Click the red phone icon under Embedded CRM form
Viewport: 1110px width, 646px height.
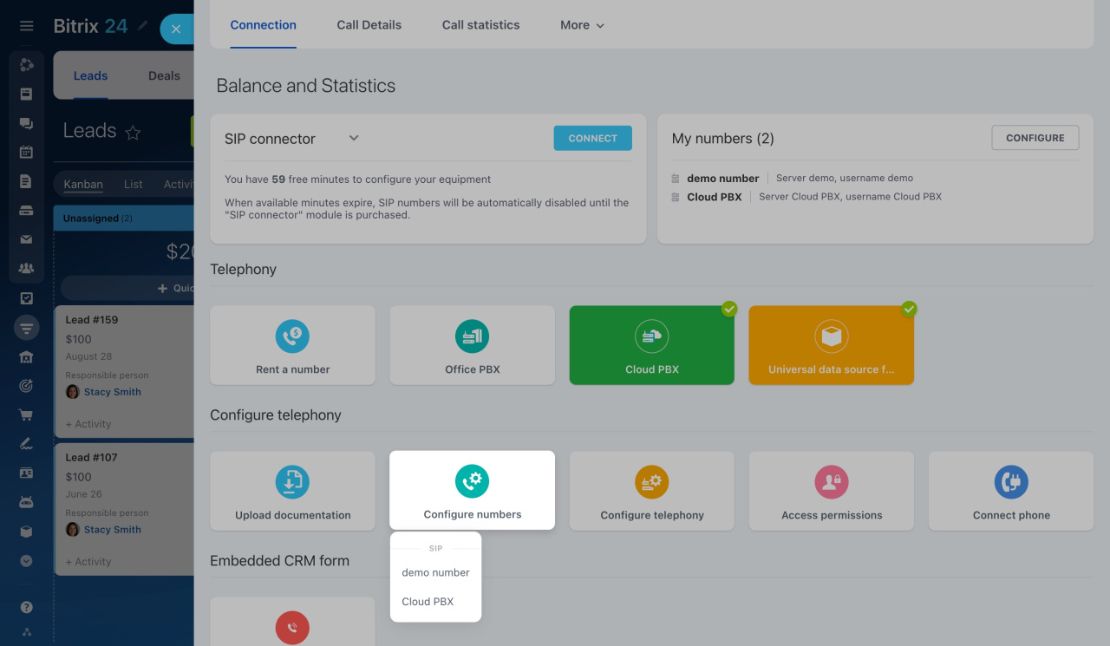[x=292, y=628]
